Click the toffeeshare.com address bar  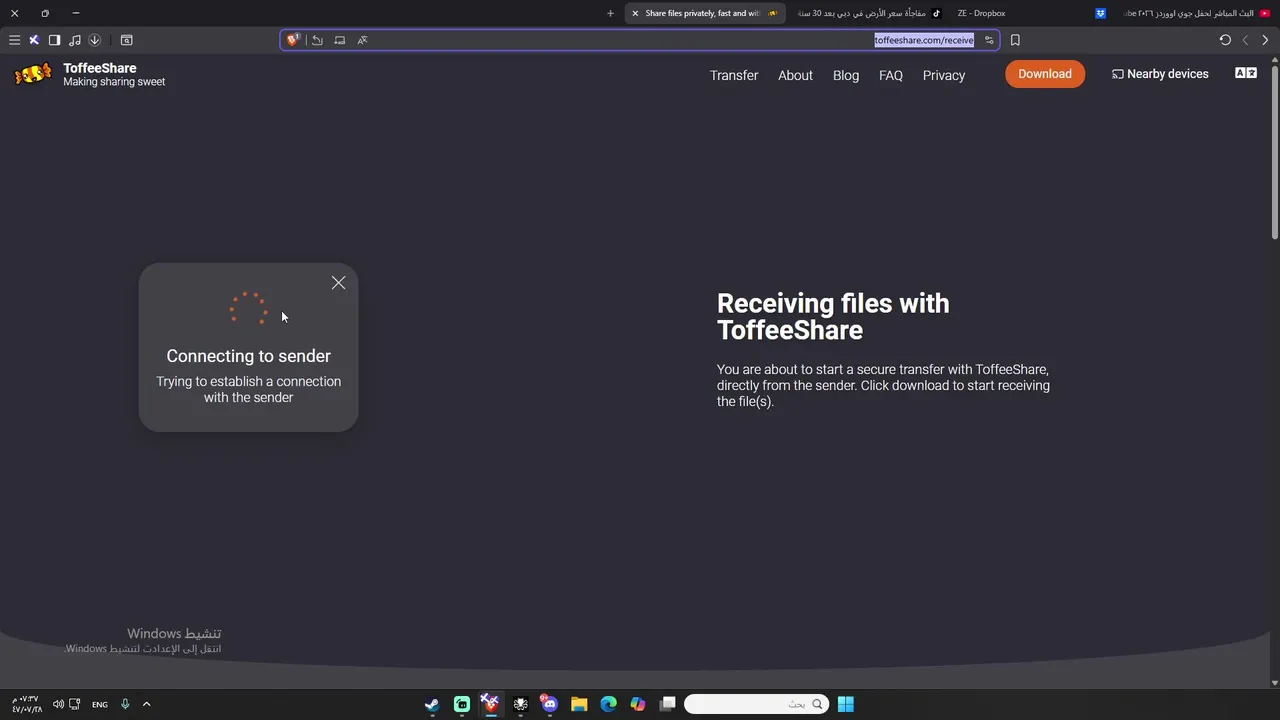tap(640, 40)
